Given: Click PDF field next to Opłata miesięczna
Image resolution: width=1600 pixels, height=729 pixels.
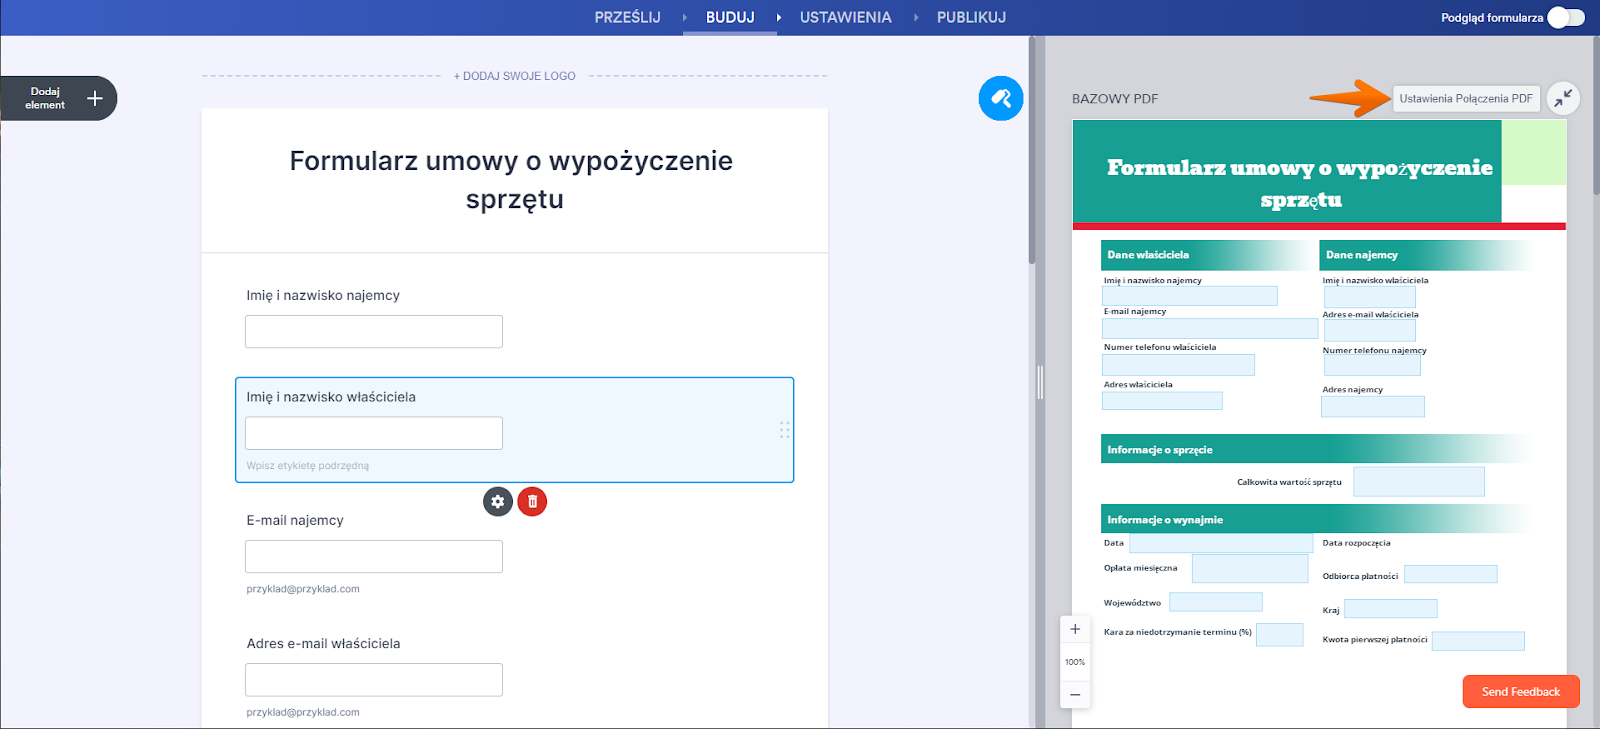Looking at the screenshot, I should pyautogui.click(x=1250, y=568).
